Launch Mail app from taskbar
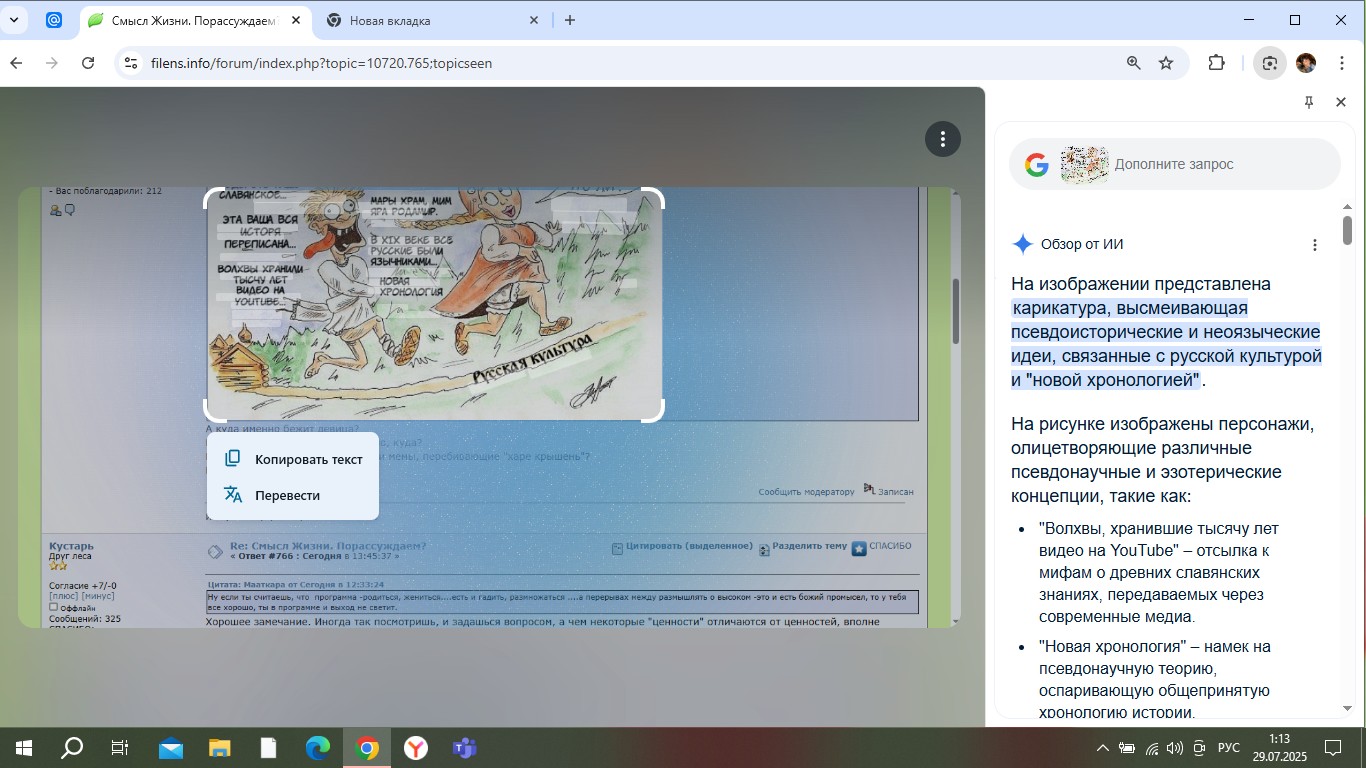This screenshot has width=1366, height=768. (x=170, y=748)
